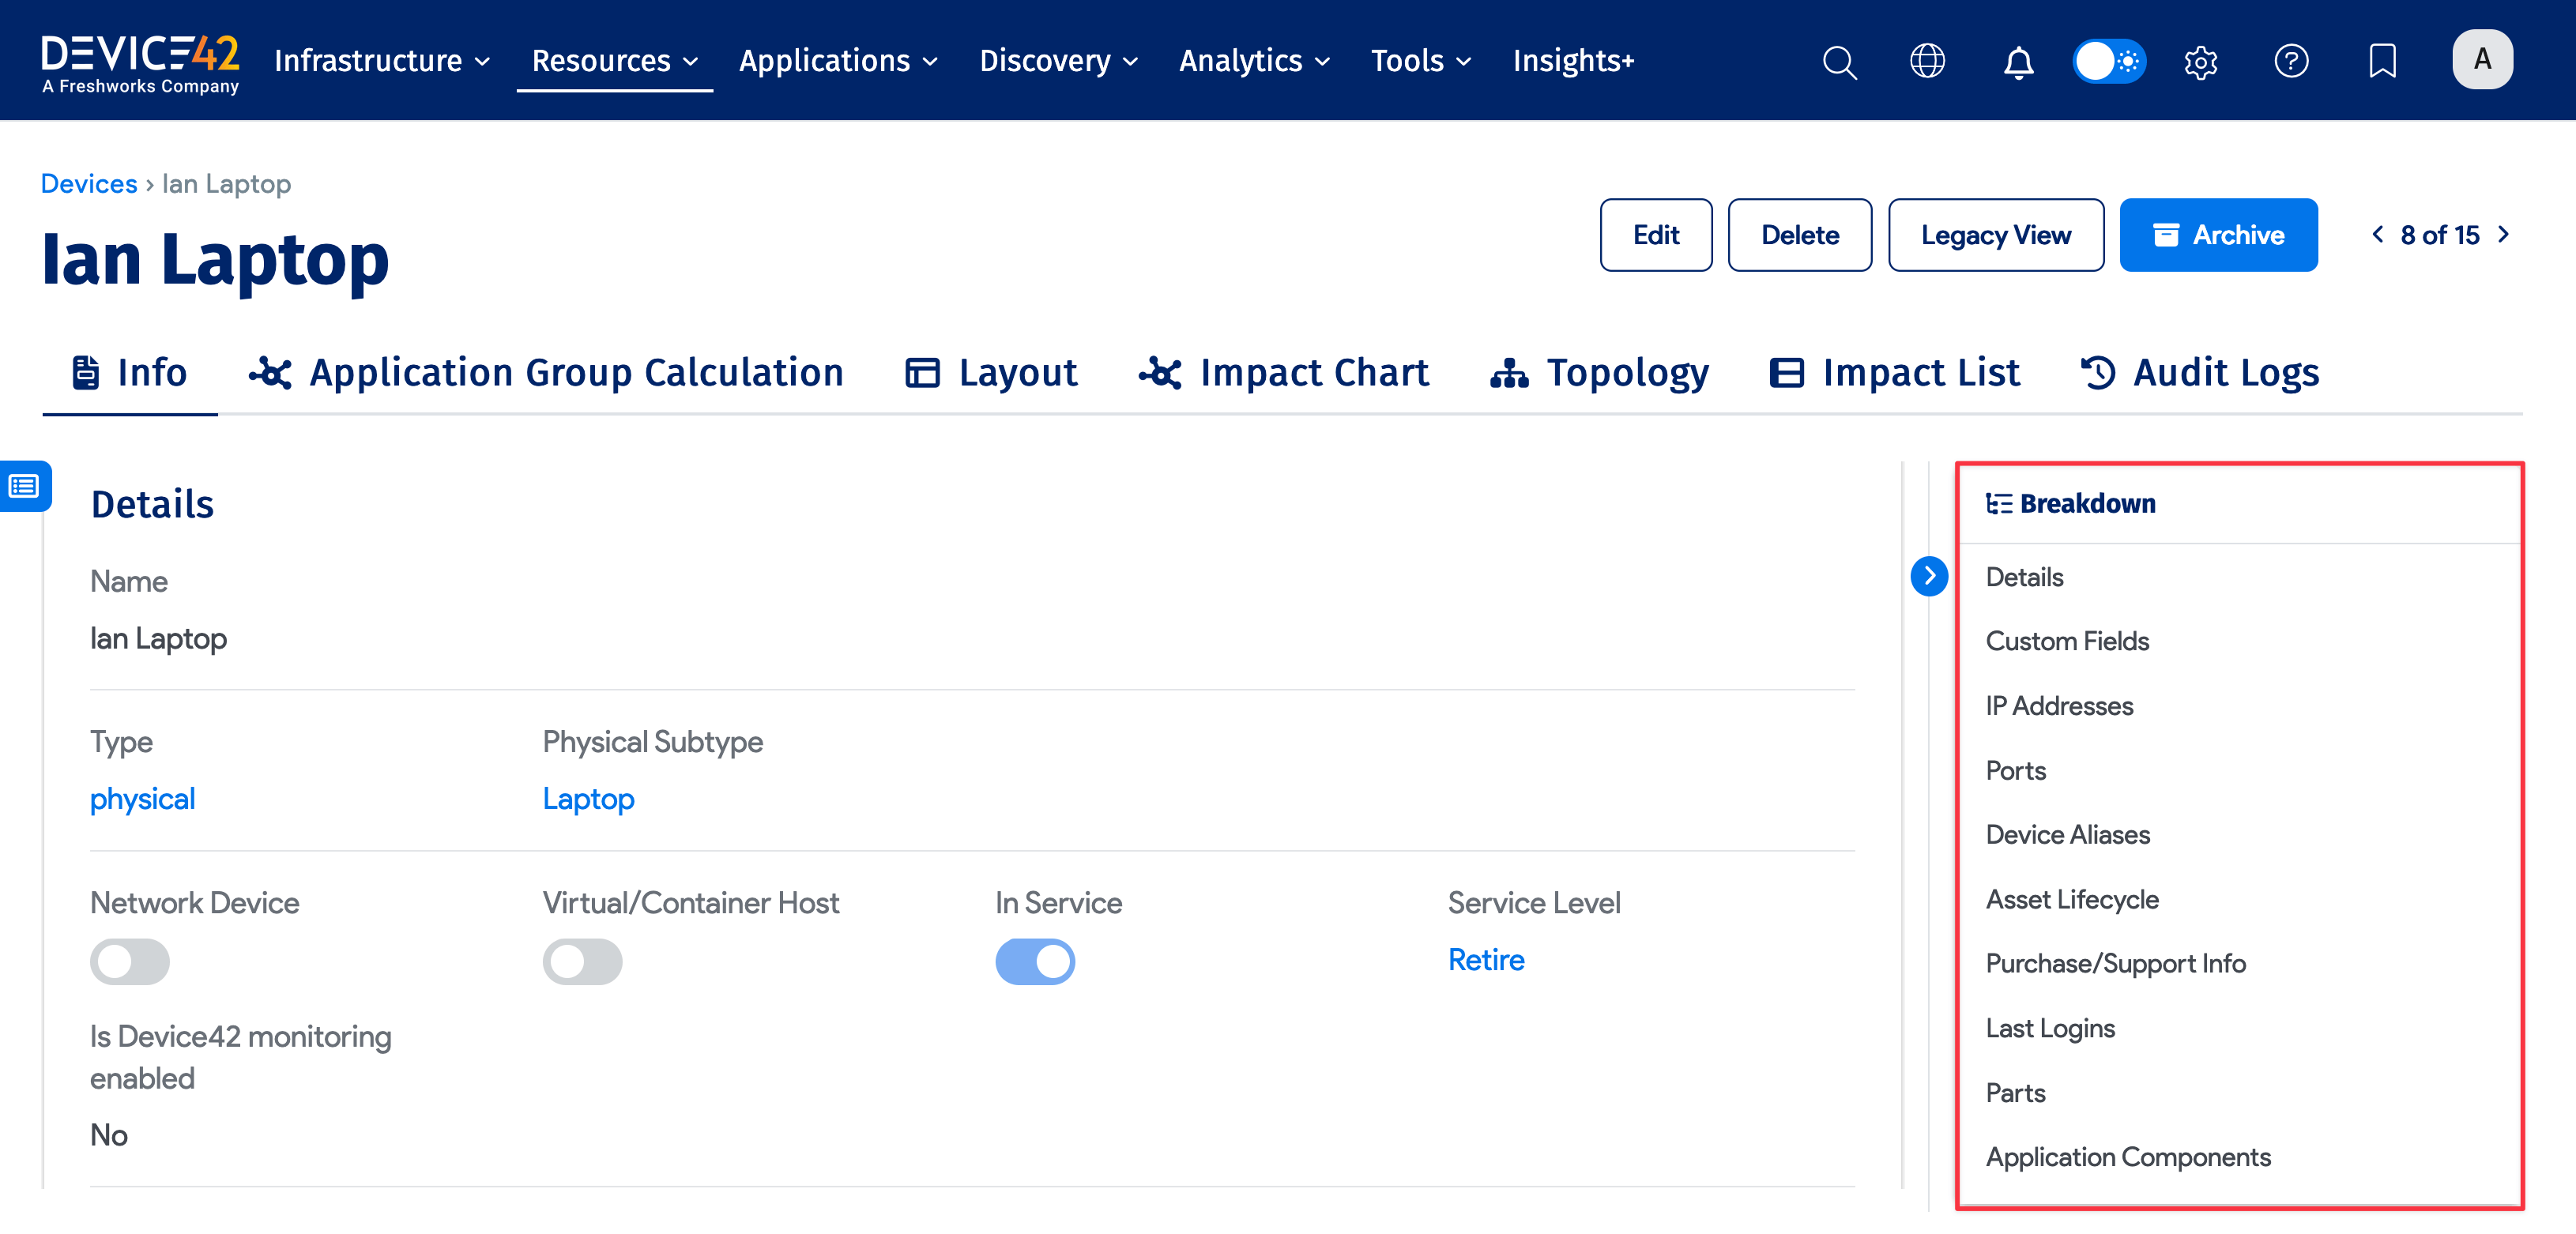Jump to Asset Lifecycle in Breakdown
Screen dimensions: 2576x1234
[2071, 899]
